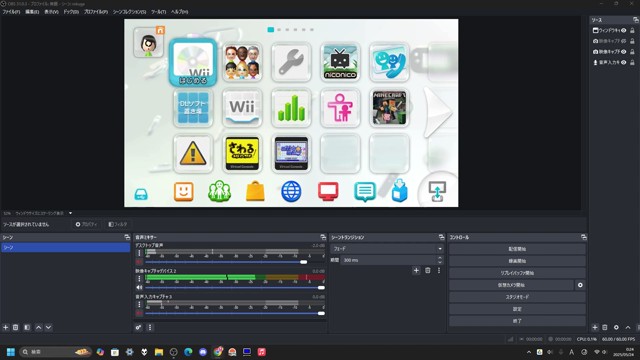Screen dimensions: 640x360
Task: Start streaming with 配信開始 button
Action: click(517, 249)
